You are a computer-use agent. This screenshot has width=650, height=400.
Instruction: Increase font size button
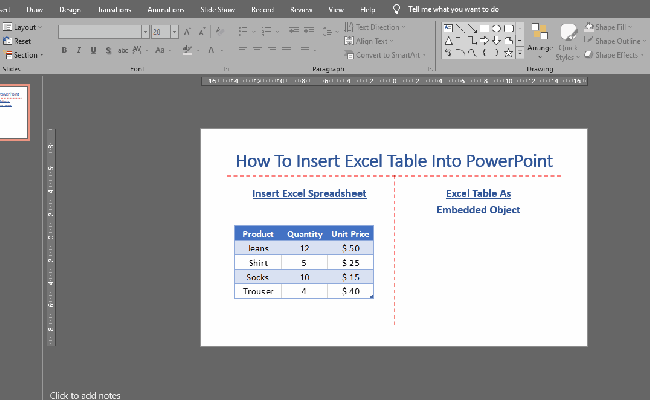click(x=187, y=32)
